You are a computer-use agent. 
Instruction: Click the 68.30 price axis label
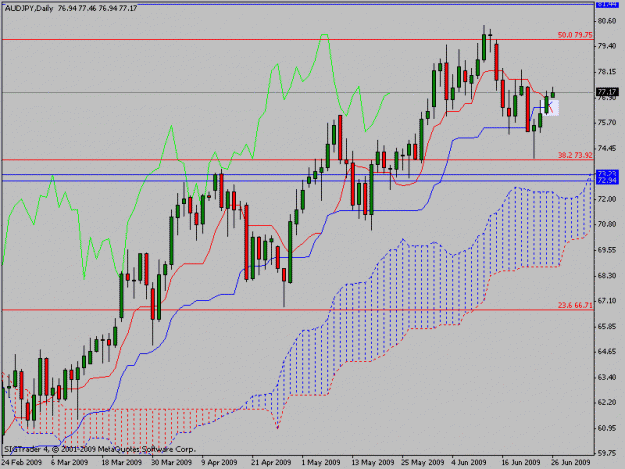pyautogui.click(x=607, y=275)
